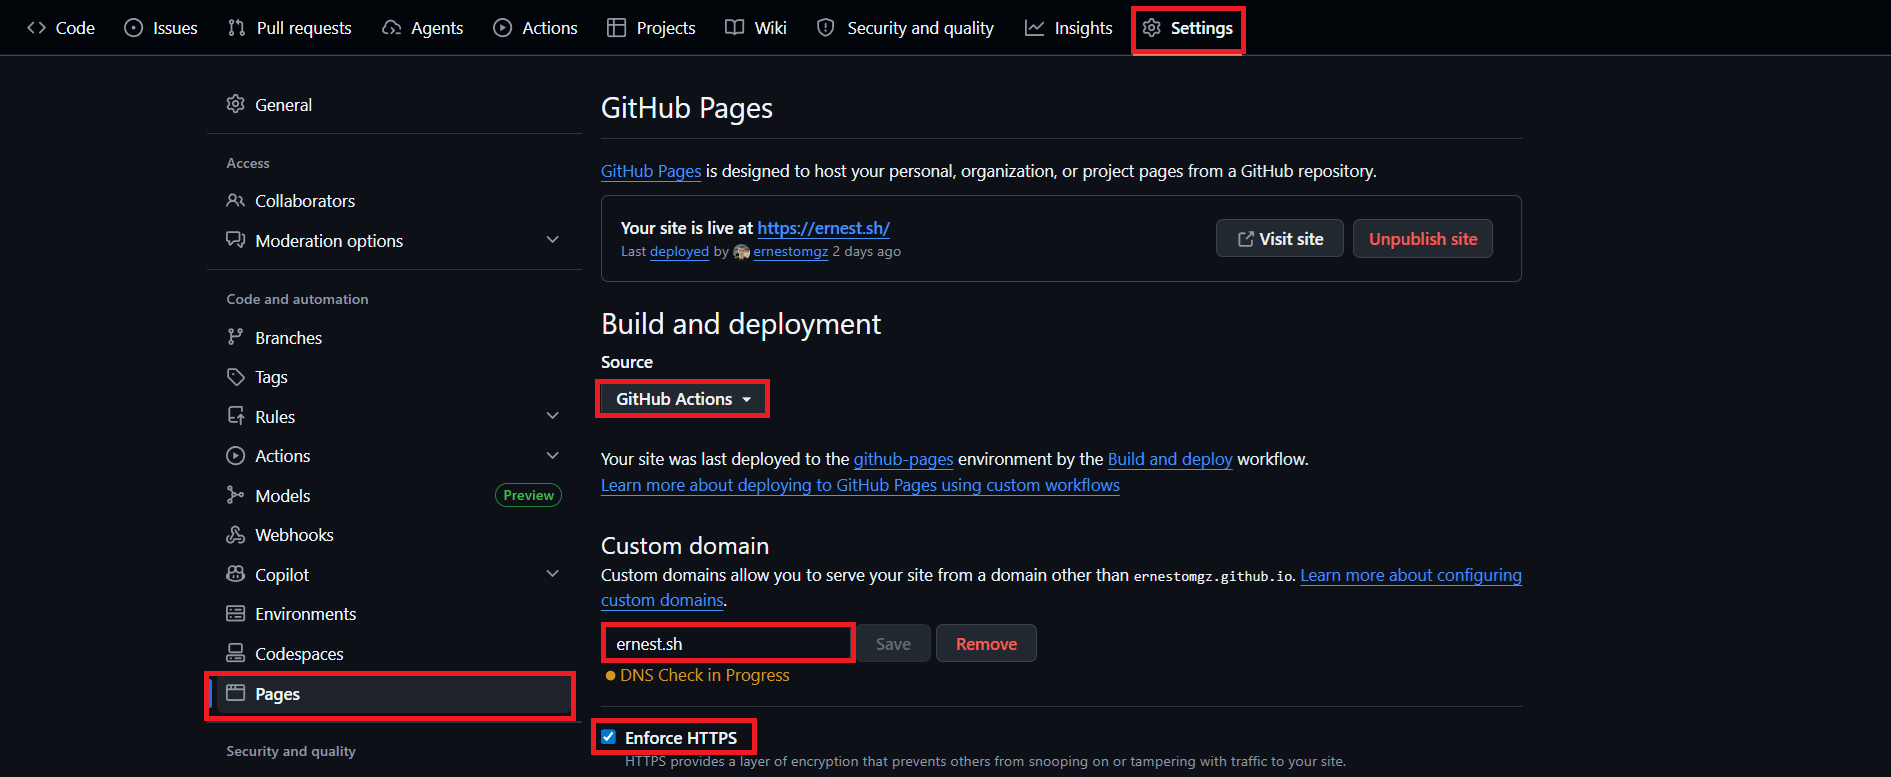Click the GitHub Pages intro link
1891x777 pixels.
point(651,171)
